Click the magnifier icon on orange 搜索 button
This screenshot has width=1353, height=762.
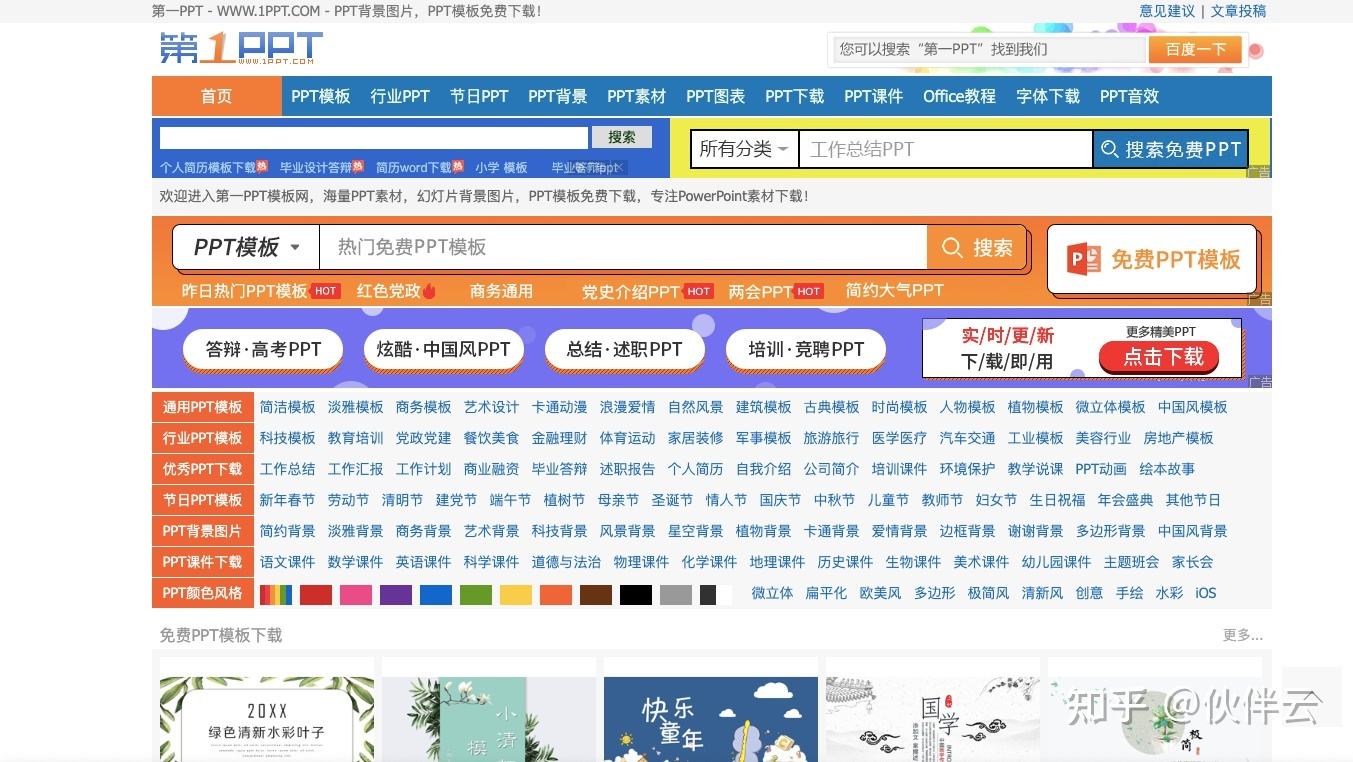tap(953, 248)
